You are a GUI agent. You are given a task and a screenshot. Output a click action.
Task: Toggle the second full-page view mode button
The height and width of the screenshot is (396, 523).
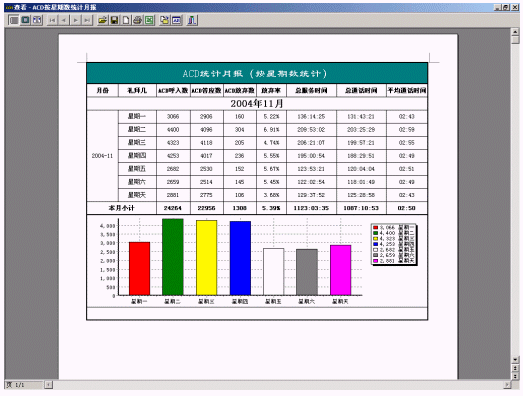pyautogui.click(x=25, y=20)
